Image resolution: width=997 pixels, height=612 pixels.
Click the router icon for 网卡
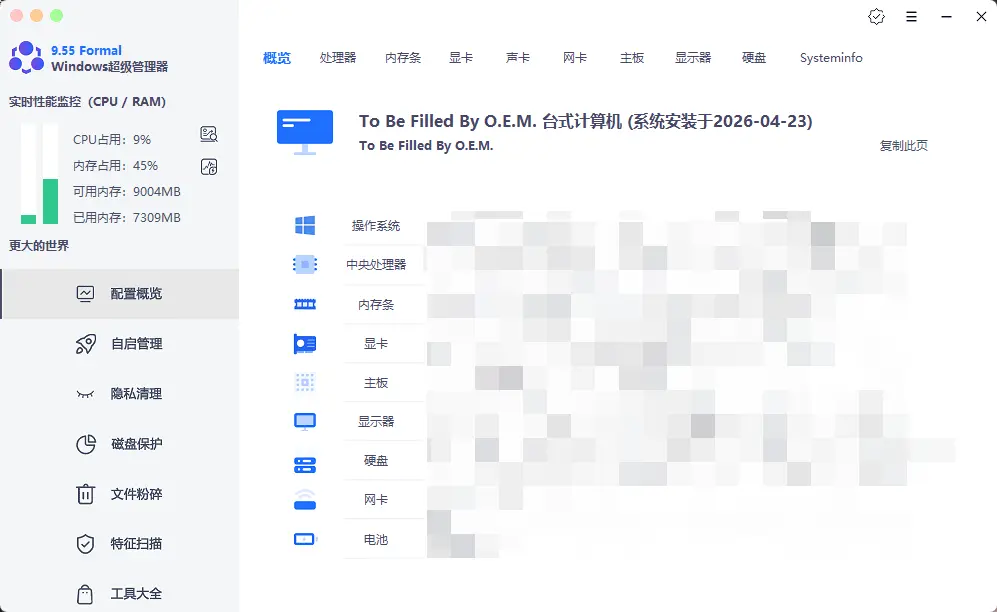[x=305, y=500]
